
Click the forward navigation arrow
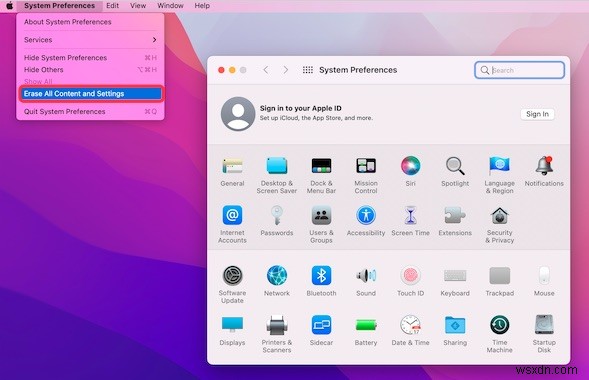pos(286,70)
